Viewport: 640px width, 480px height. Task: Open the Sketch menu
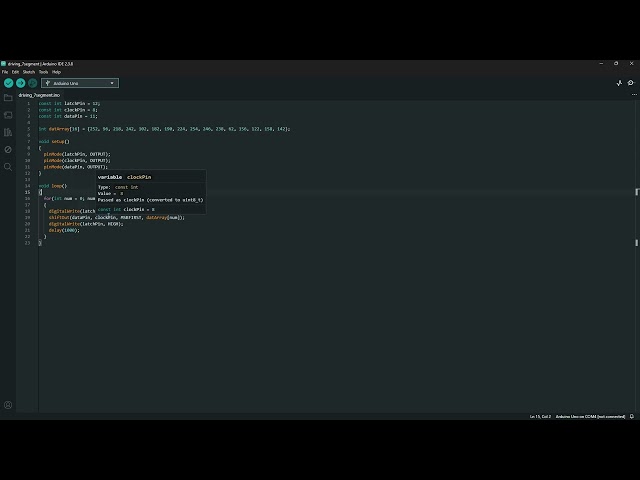point(29,72)
